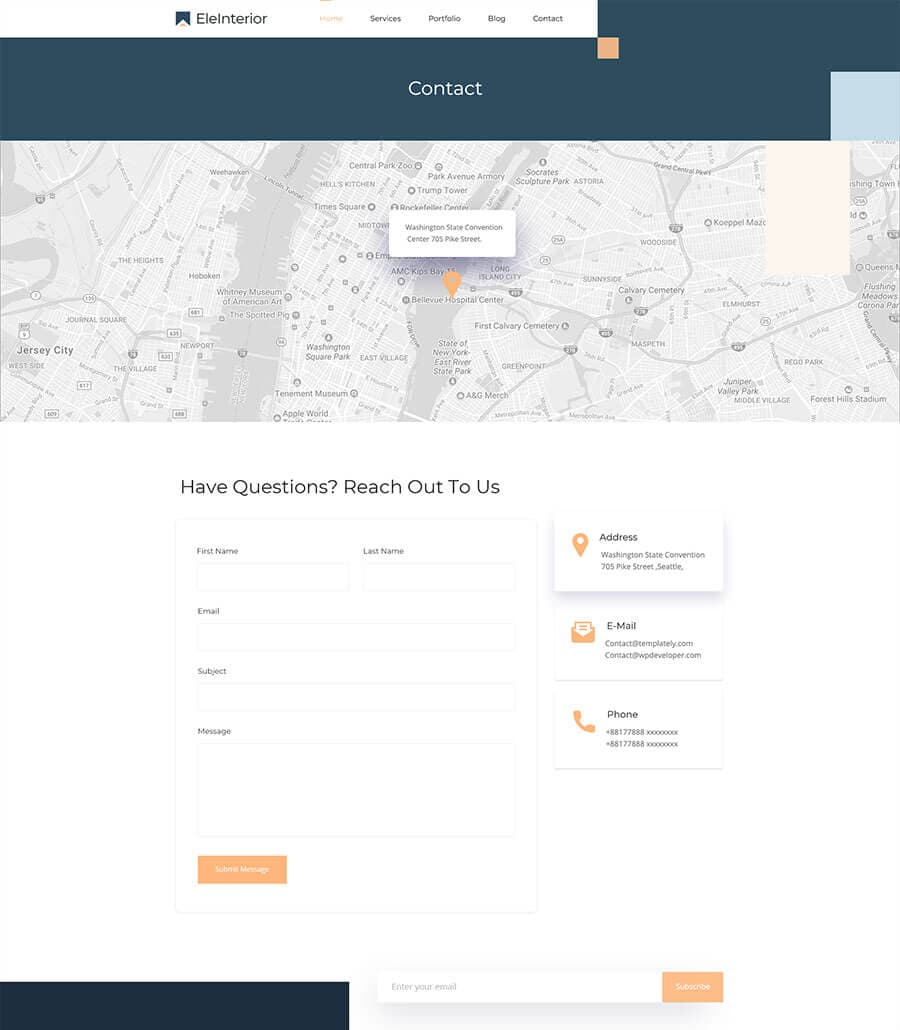Screen dimensions: 900x1030
Task: Click inside the Message text area
Action: 356,790
